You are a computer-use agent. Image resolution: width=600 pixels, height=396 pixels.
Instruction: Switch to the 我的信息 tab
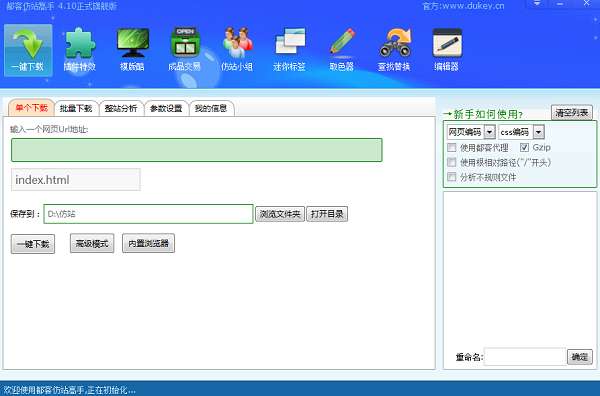pyautogui.click(x=211, y=109)
